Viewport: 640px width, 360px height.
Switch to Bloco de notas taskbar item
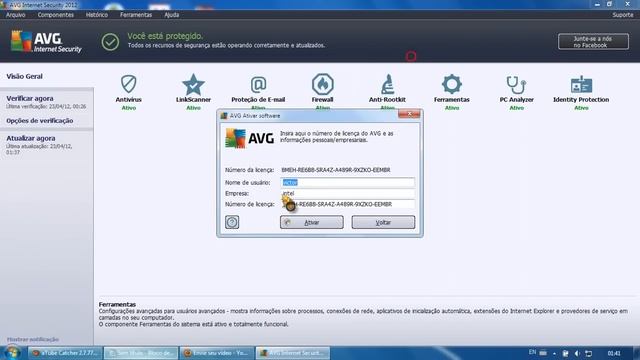pos(141,353)
